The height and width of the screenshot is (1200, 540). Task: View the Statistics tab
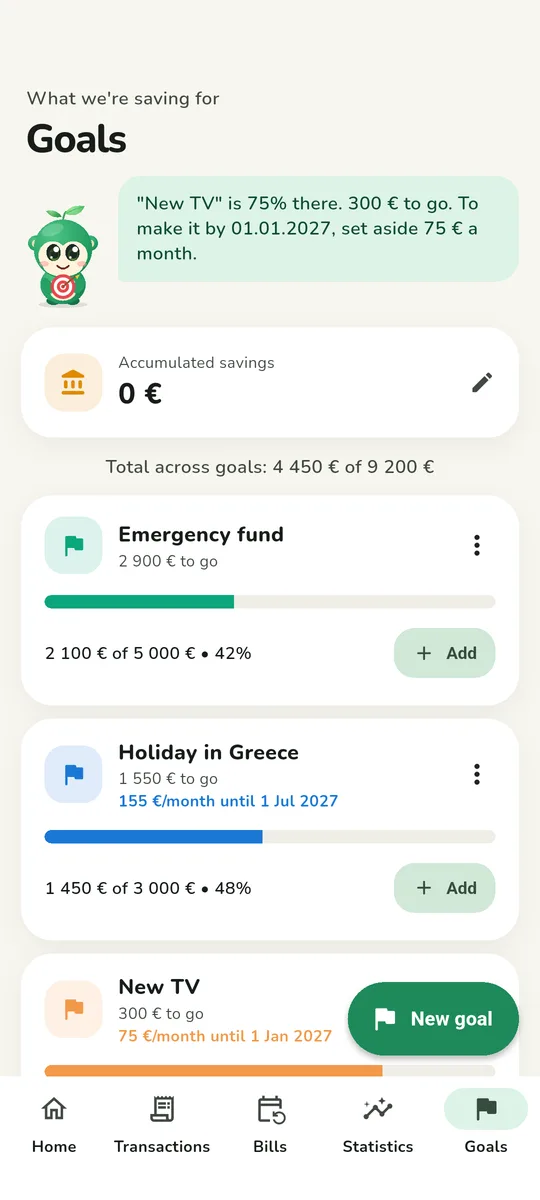(378, 1124)
